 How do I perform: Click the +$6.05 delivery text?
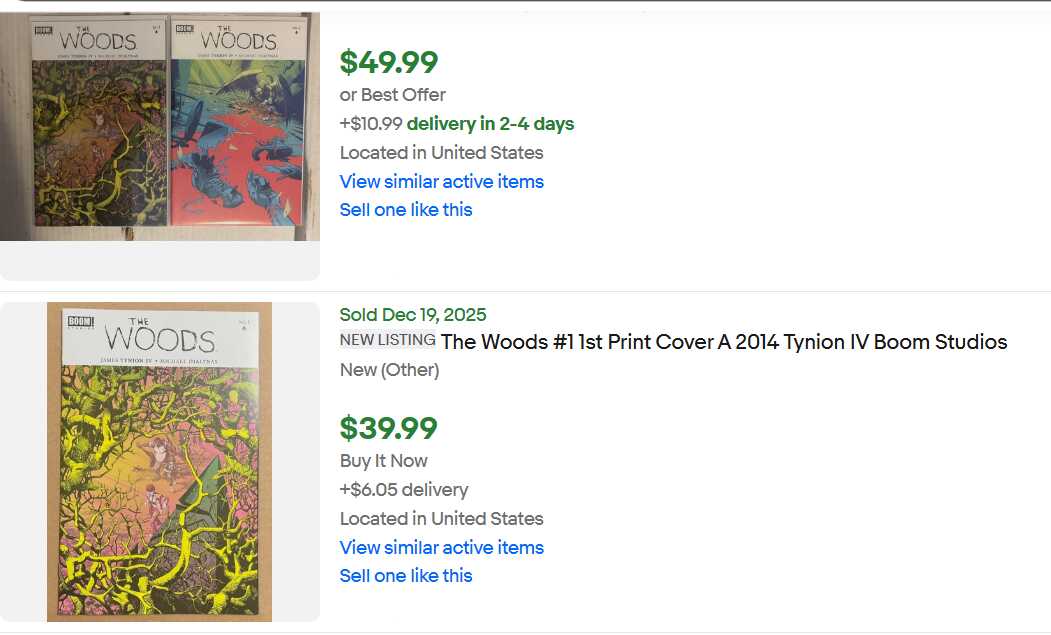point(404,490)
